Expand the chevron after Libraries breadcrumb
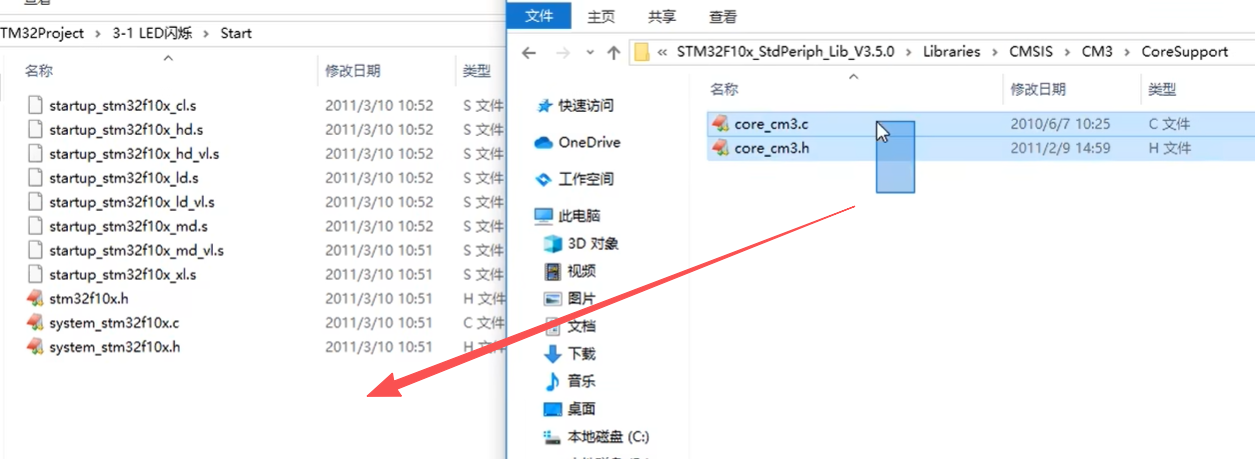Image resolution: width=1255 pixels, height=459 pixels. (x=995, y=52)
